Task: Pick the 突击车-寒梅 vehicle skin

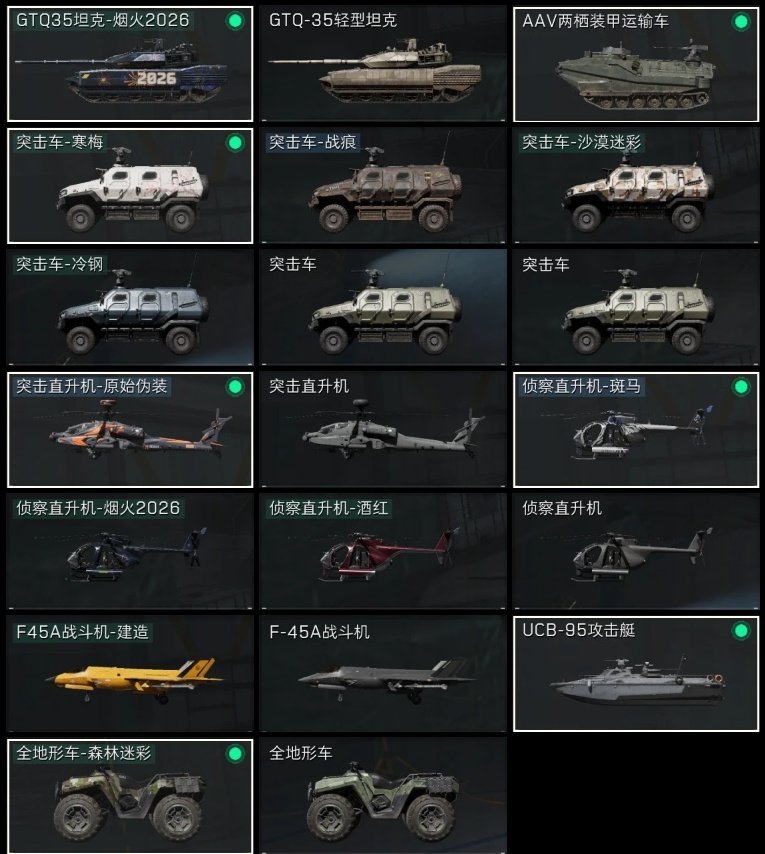Action: 130,186
